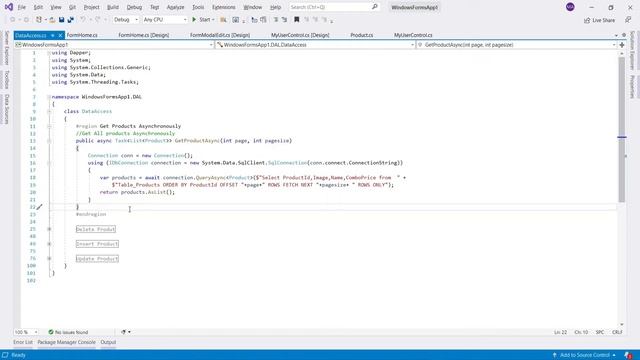Open the Package Manager Console tab
The height and width of the screenshot is (360, 640).
click(67, 342)
